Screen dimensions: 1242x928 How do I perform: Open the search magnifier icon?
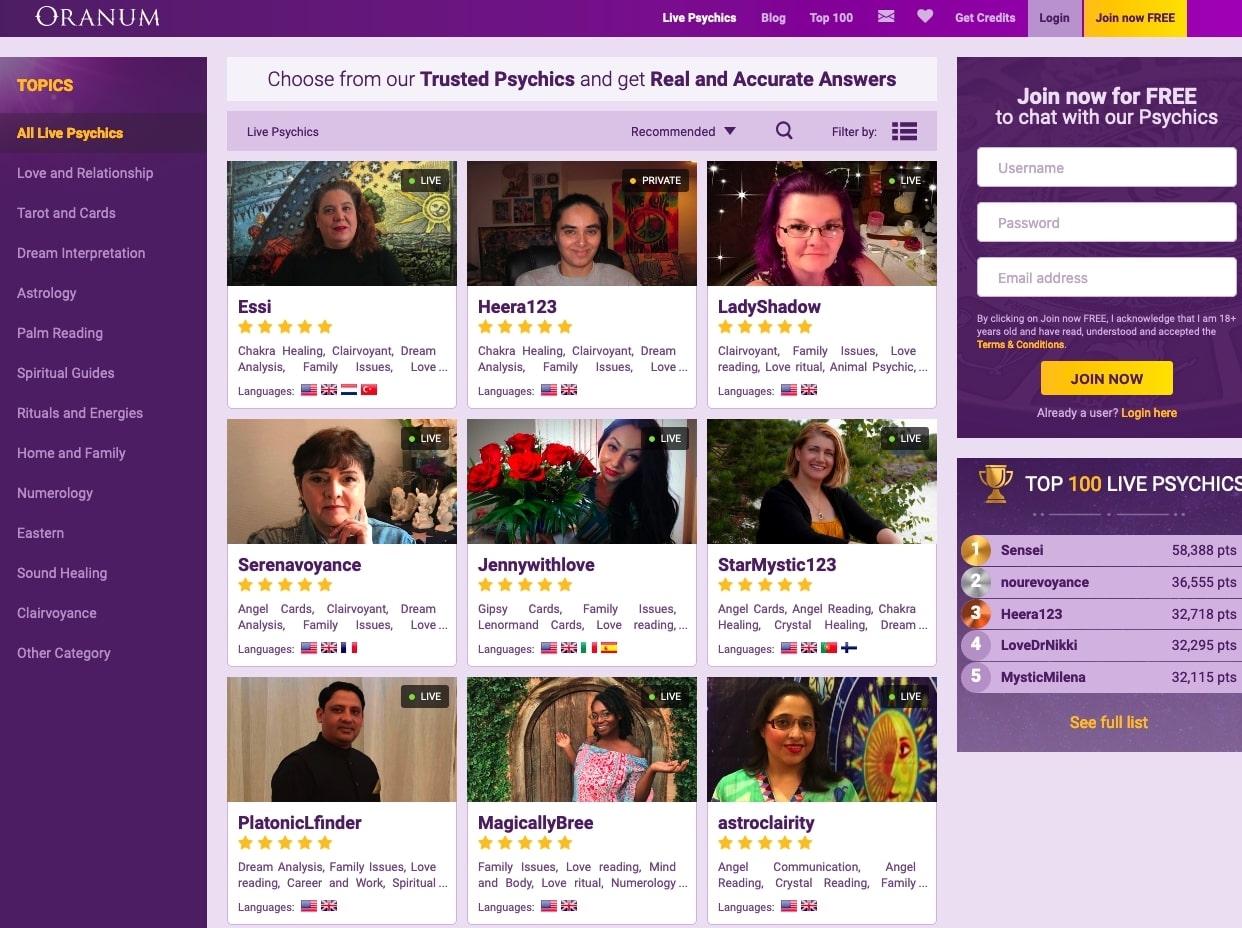784,130
